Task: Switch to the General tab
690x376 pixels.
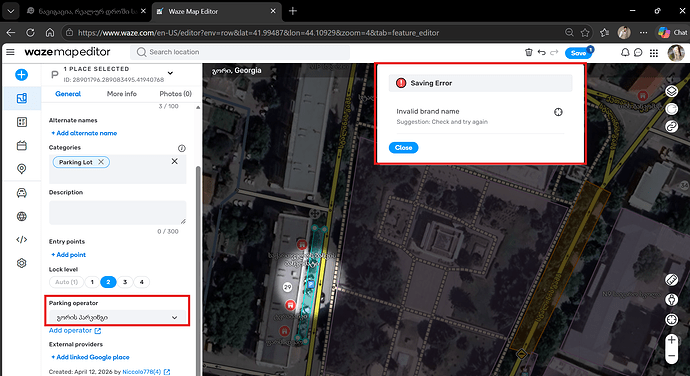Action: click(68, 94)
